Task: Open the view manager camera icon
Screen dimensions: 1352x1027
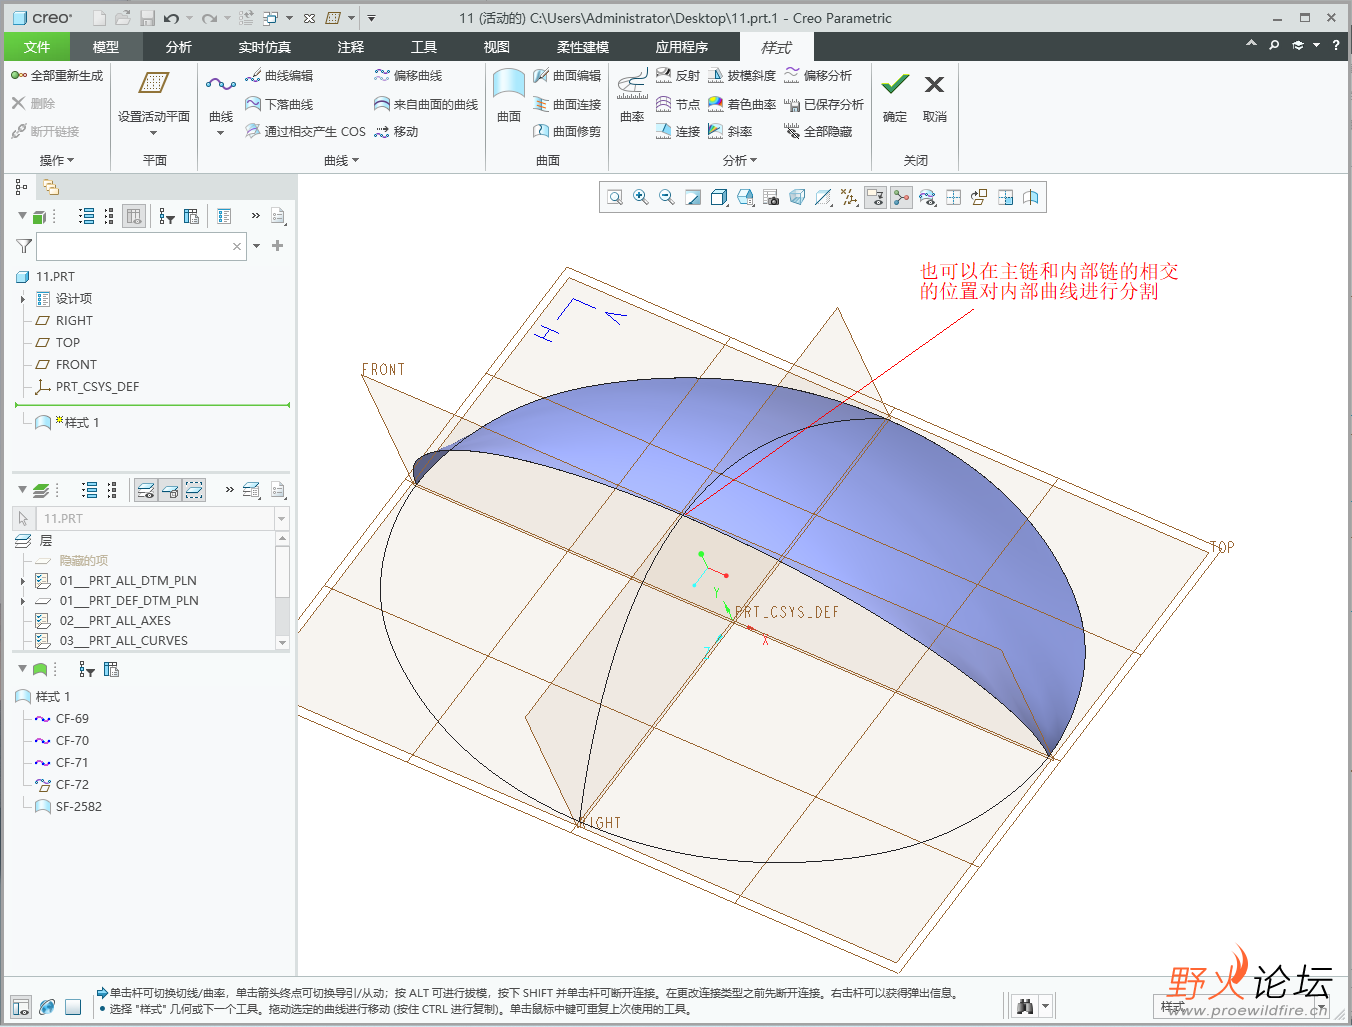Action: (x=771, y=197)
